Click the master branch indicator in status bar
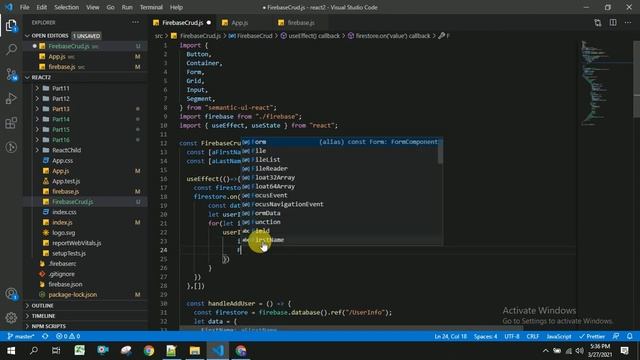Screen dimensions: 640x360 (21, 336)
